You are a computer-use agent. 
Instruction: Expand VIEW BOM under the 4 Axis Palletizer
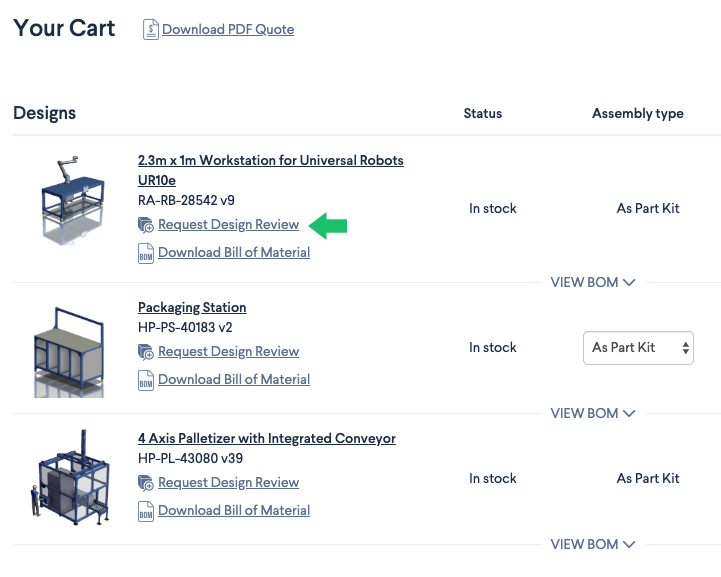click(x=593, y=544)
